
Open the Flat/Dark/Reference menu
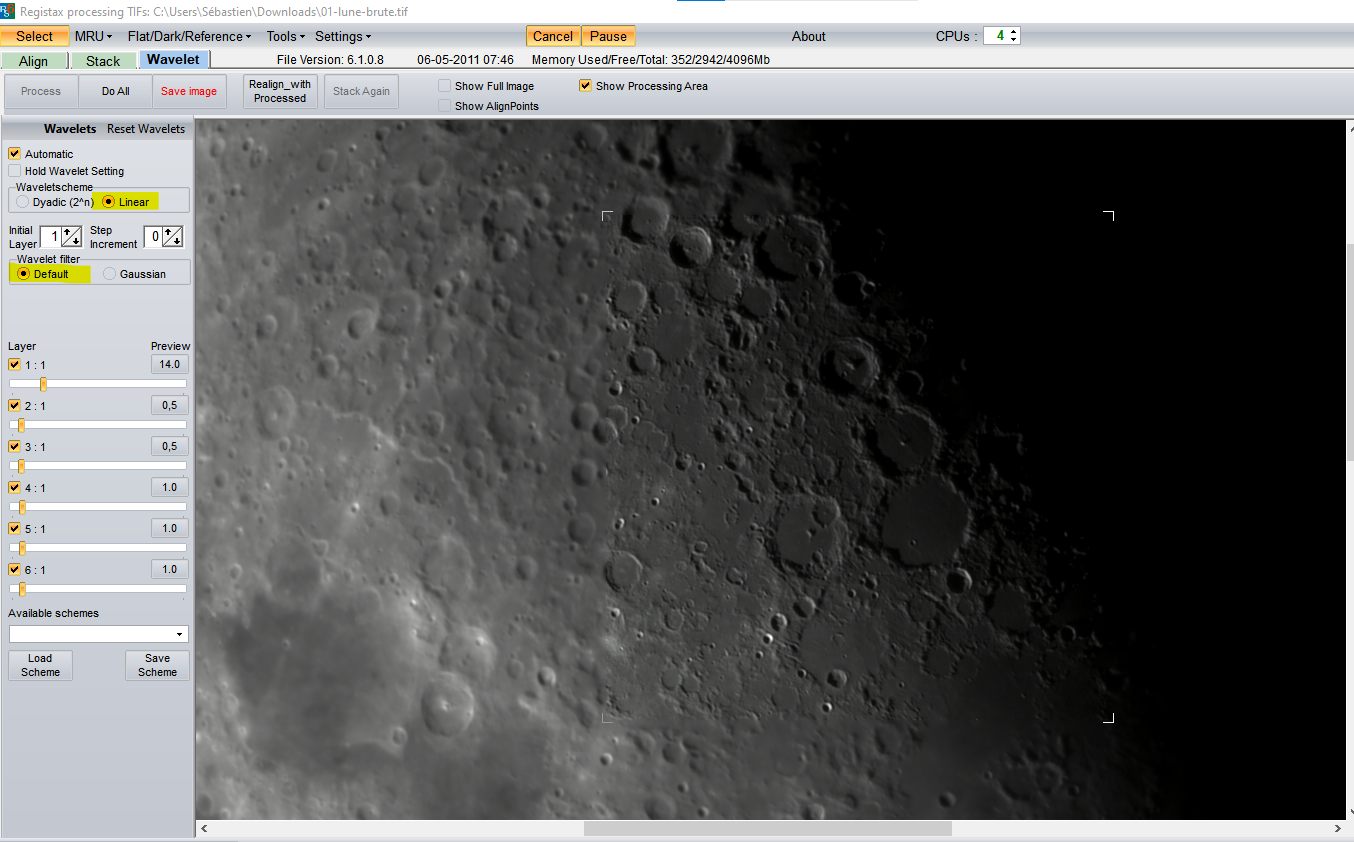(x=190, y=36)
